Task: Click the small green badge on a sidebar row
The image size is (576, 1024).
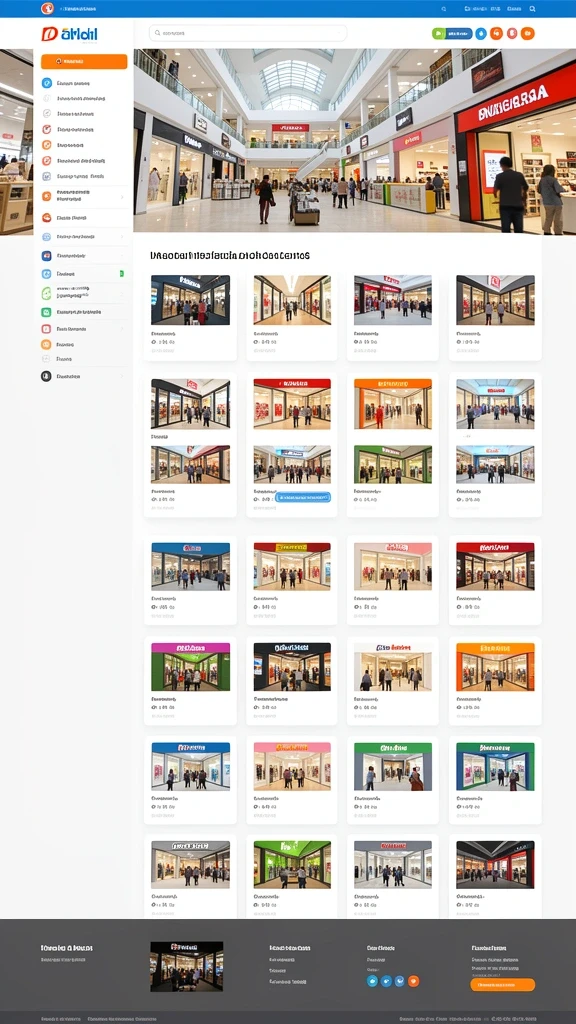Action: click(122, 274)
